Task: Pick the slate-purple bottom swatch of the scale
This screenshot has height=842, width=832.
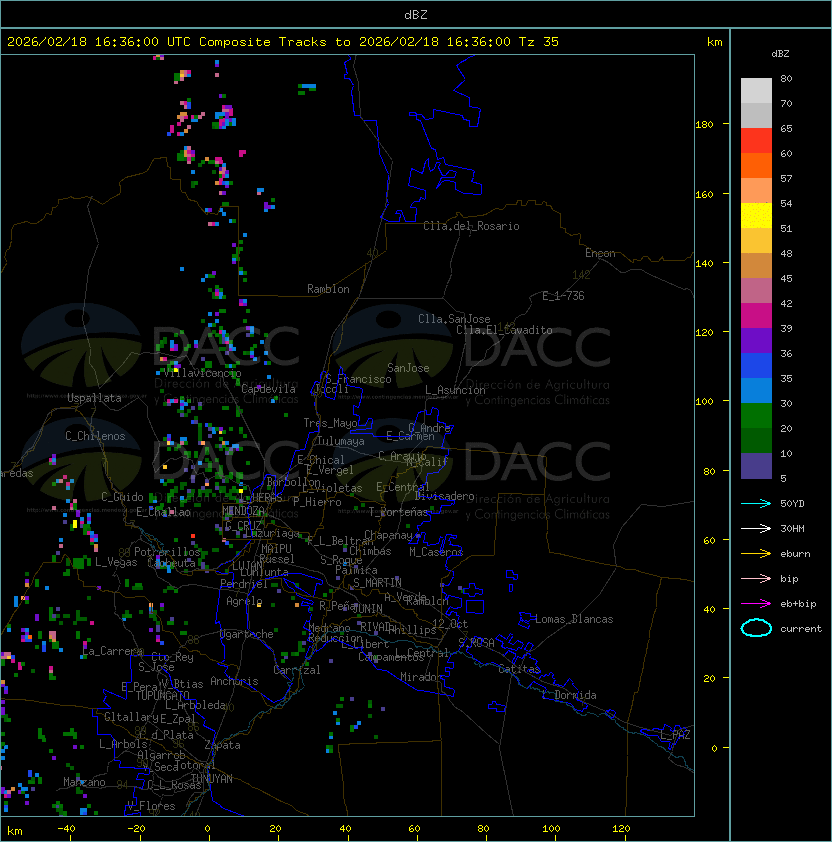Action: click(x=756, y=466)
